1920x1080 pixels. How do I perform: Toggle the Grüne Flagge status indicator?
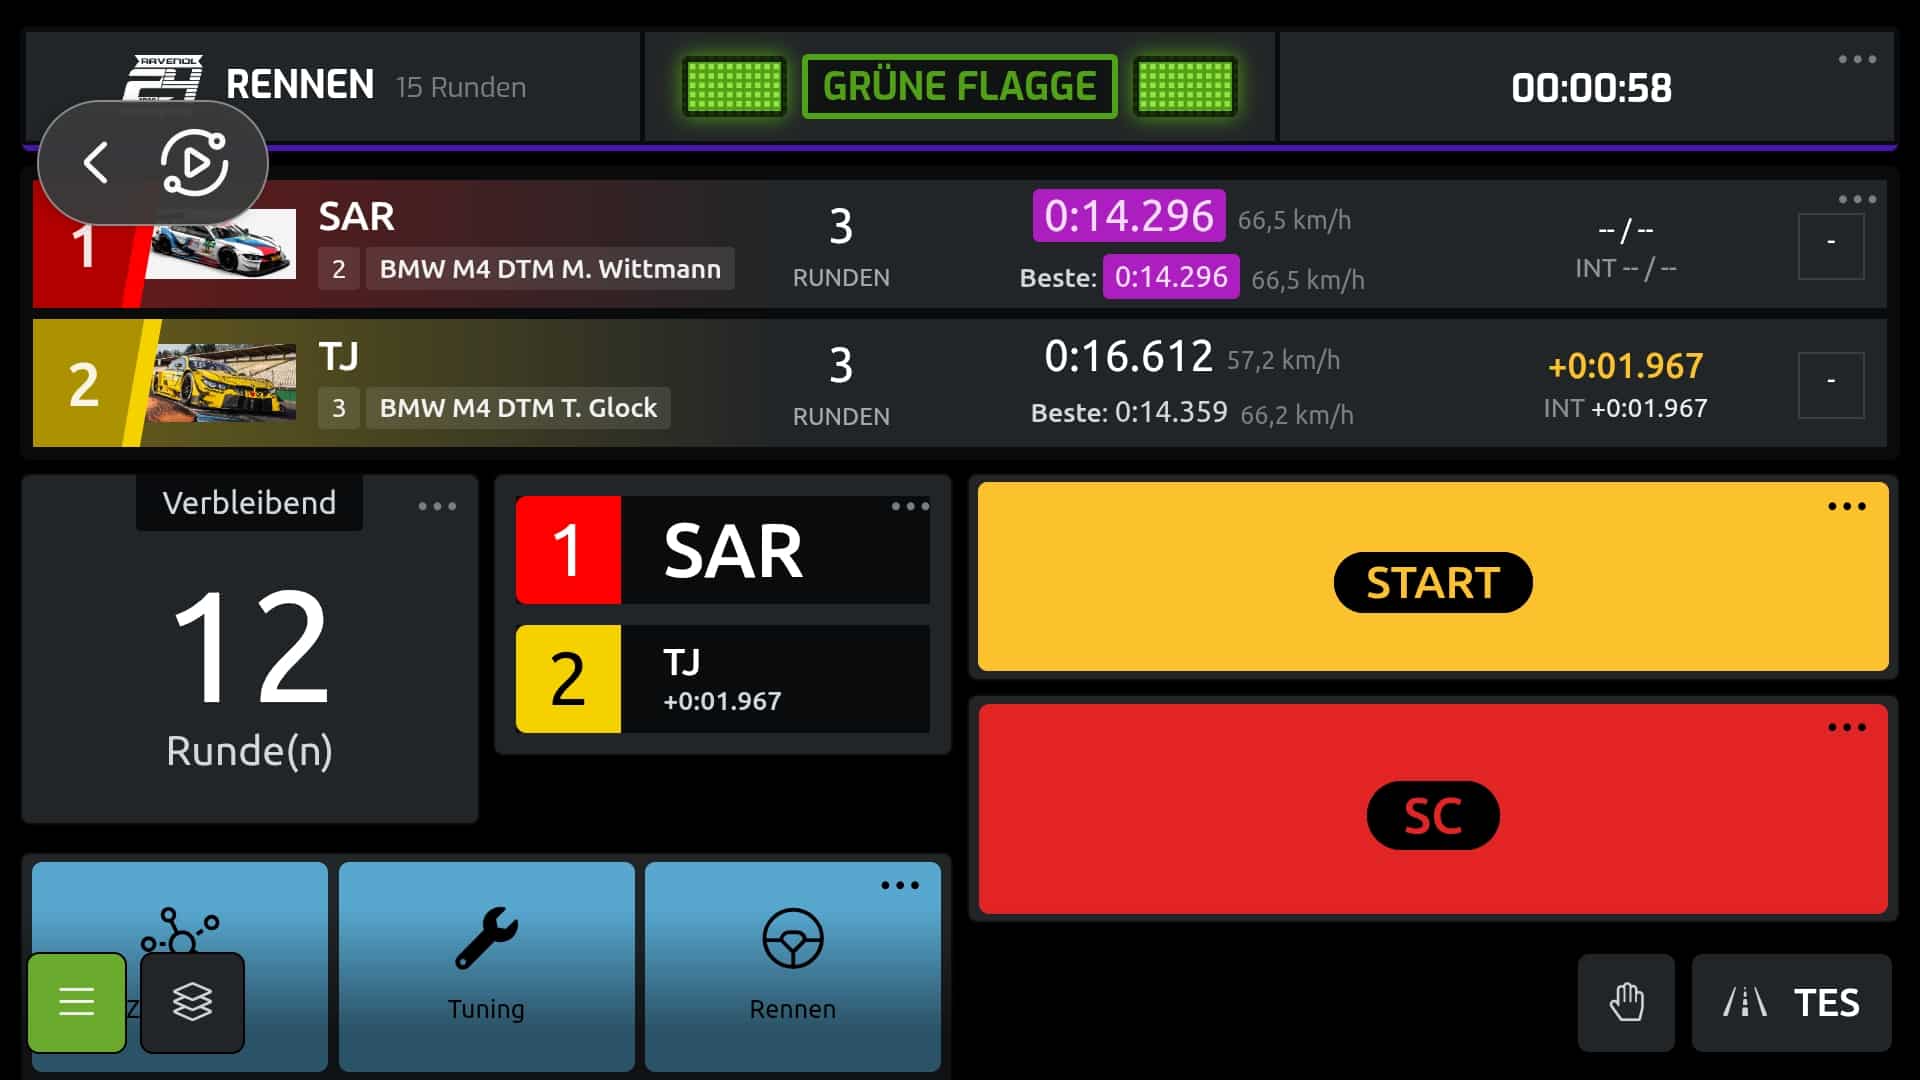pyautogui.click(x=959, y=87)
